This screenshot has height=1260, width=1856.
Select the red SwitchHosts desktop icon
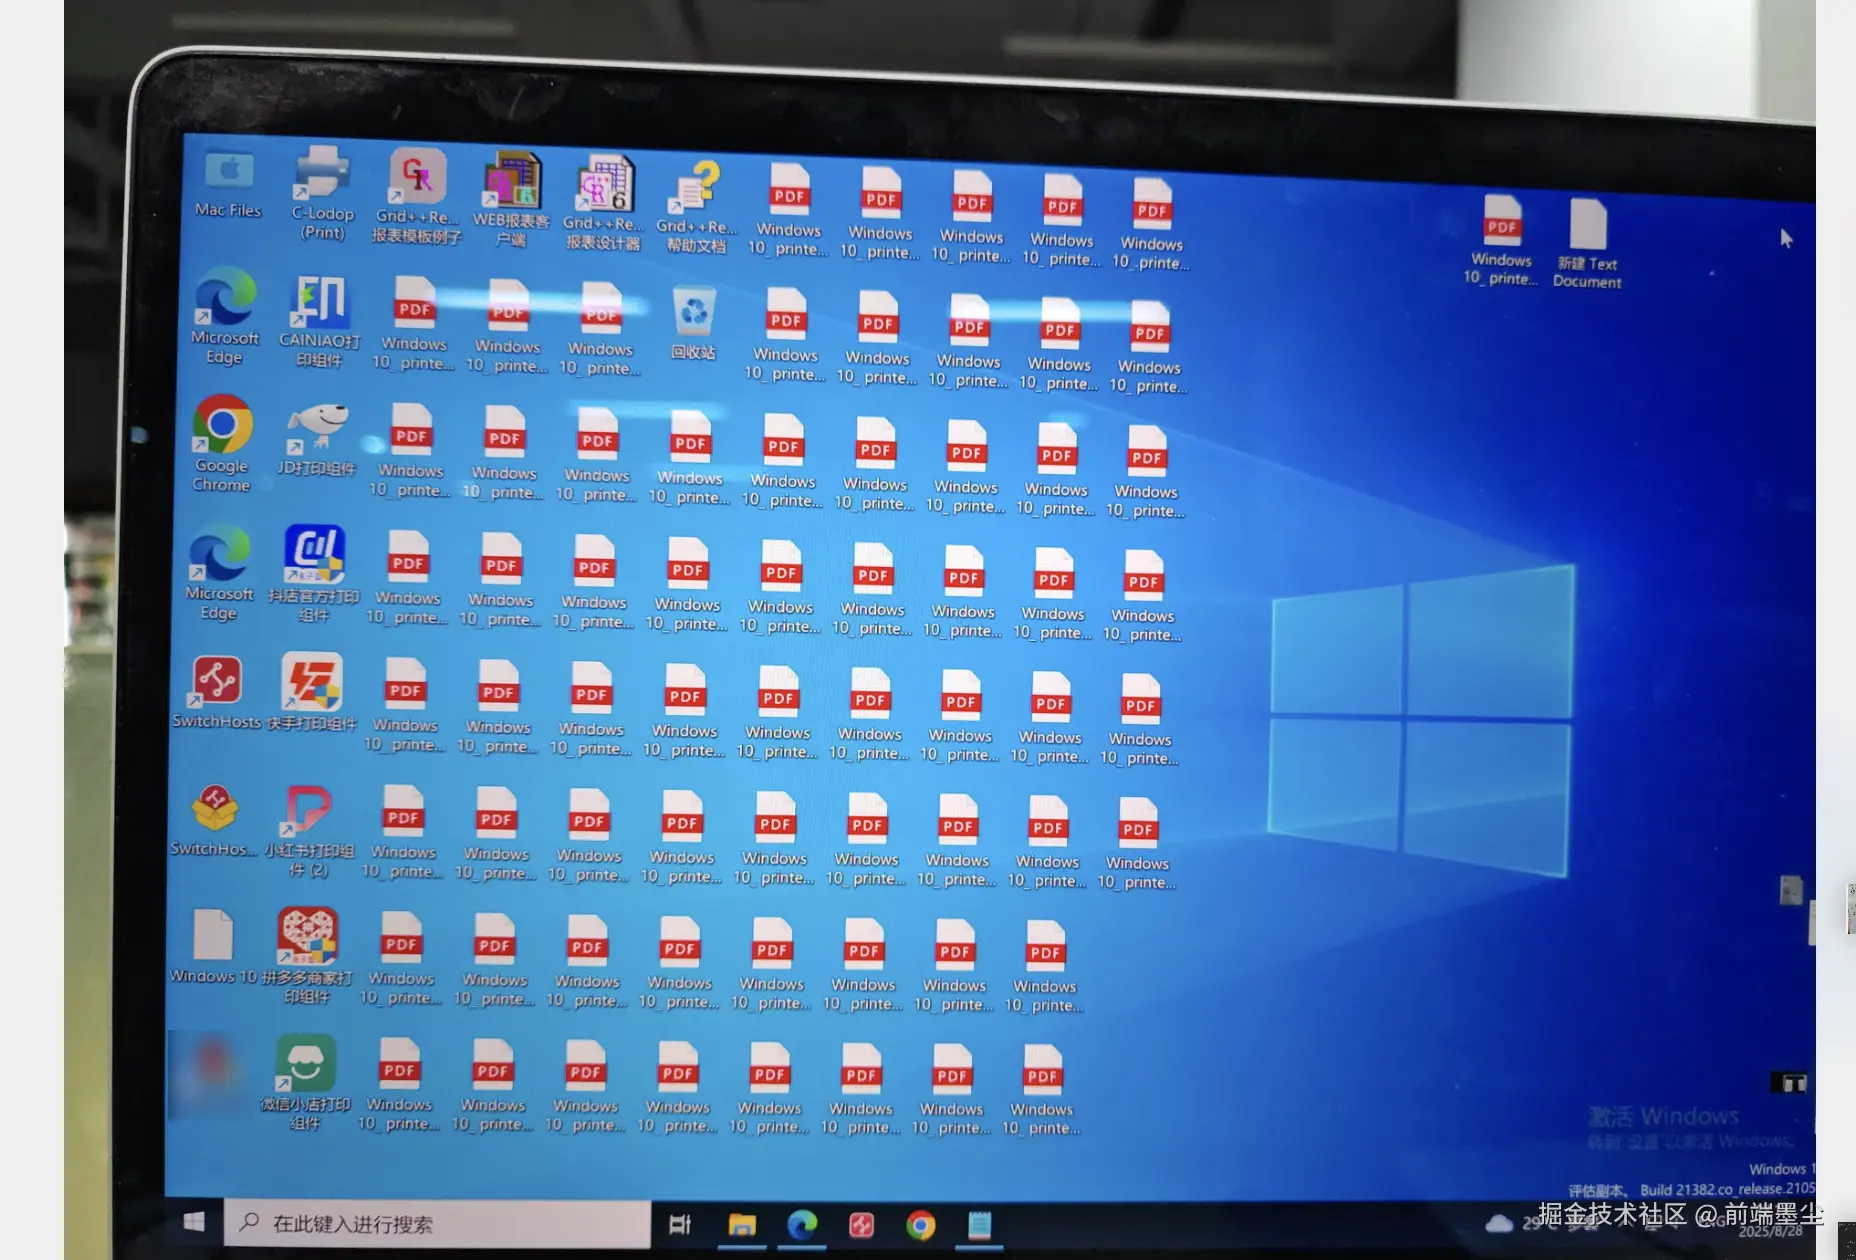217,692
